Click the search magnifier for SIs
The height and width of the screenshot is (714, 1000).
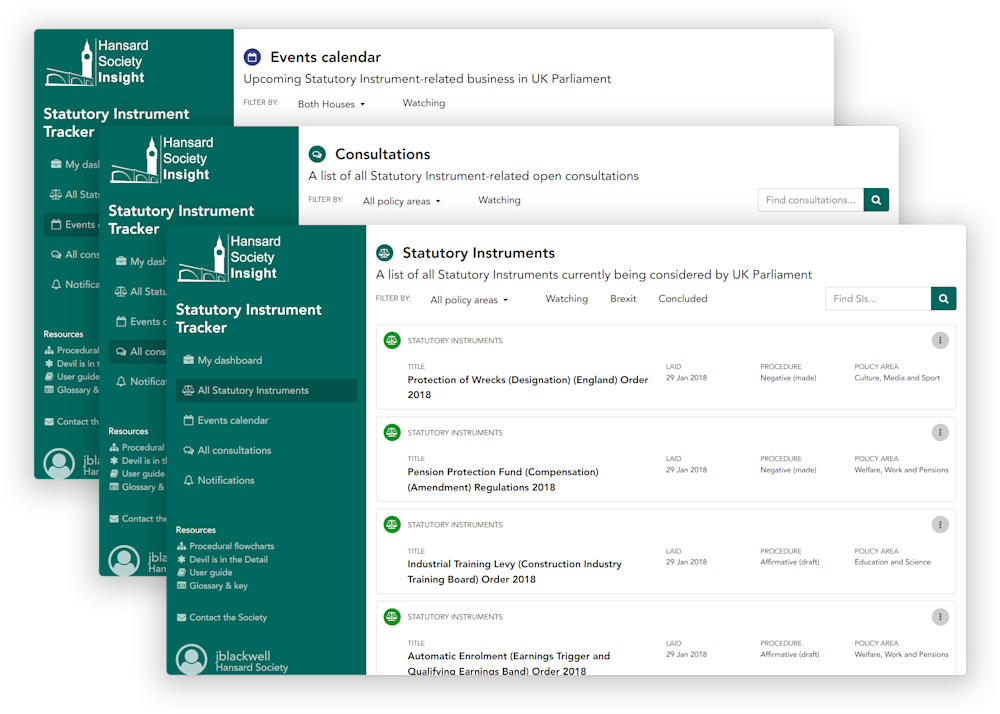click(942, 298)
